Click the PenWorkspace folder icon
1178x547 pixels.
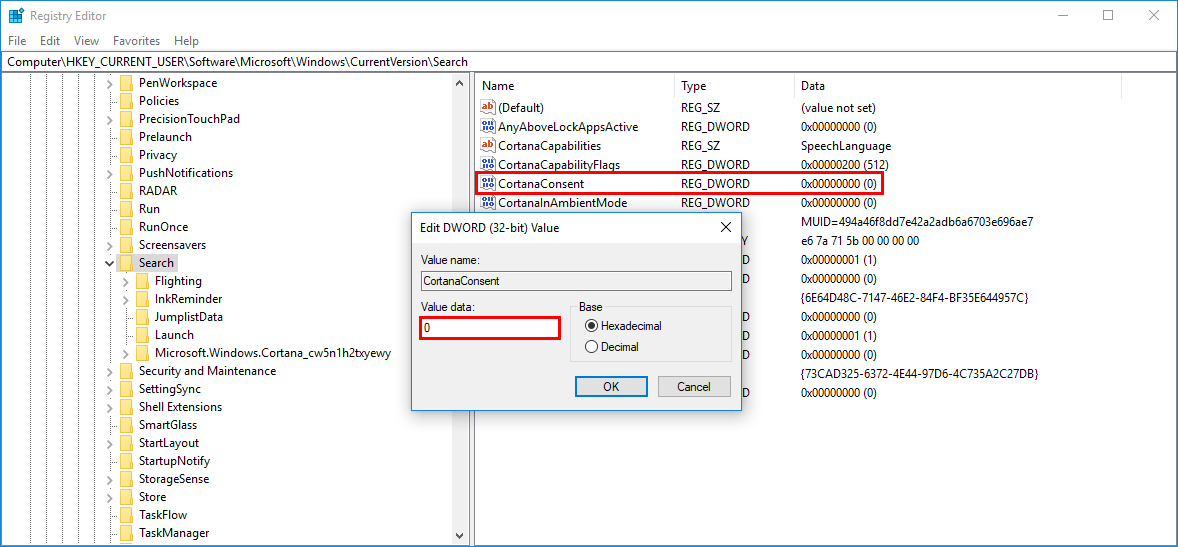click(126, 83)
